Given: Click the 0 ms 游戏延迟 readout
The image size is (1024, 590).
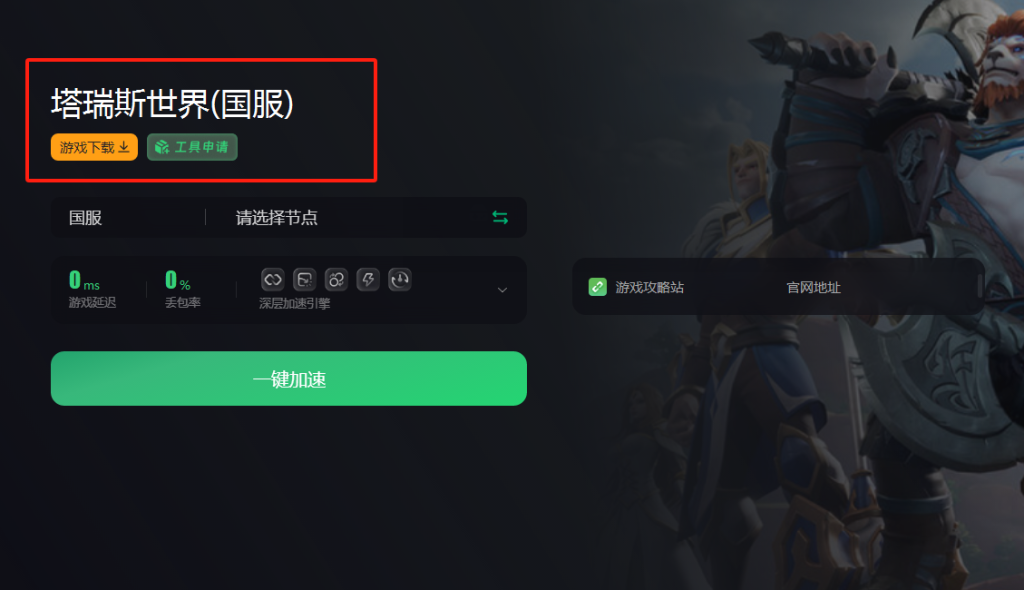Looking at the screenshot, I should tap(92, 289).
